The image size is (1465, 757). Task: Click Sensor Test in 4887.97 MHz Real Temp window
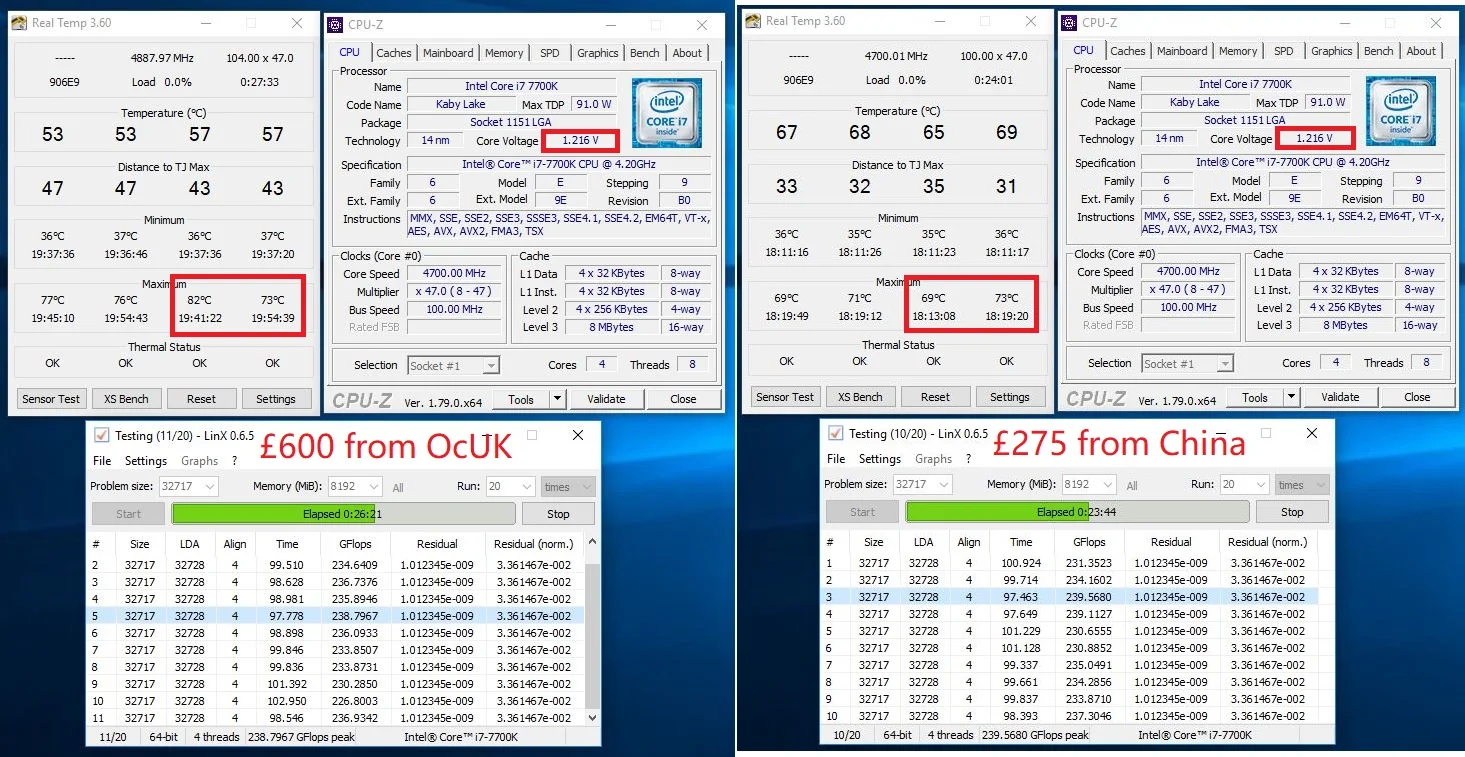[x=51, y=399]
